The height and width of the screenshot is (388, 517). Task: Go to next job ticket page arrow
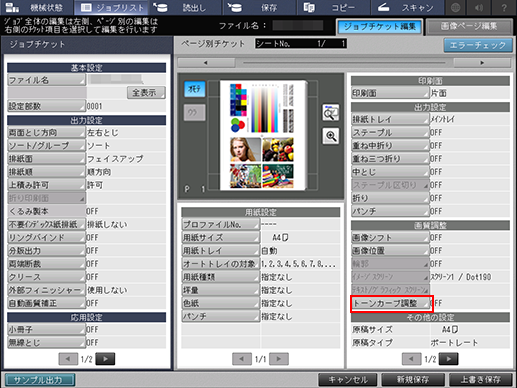[105, 359]
